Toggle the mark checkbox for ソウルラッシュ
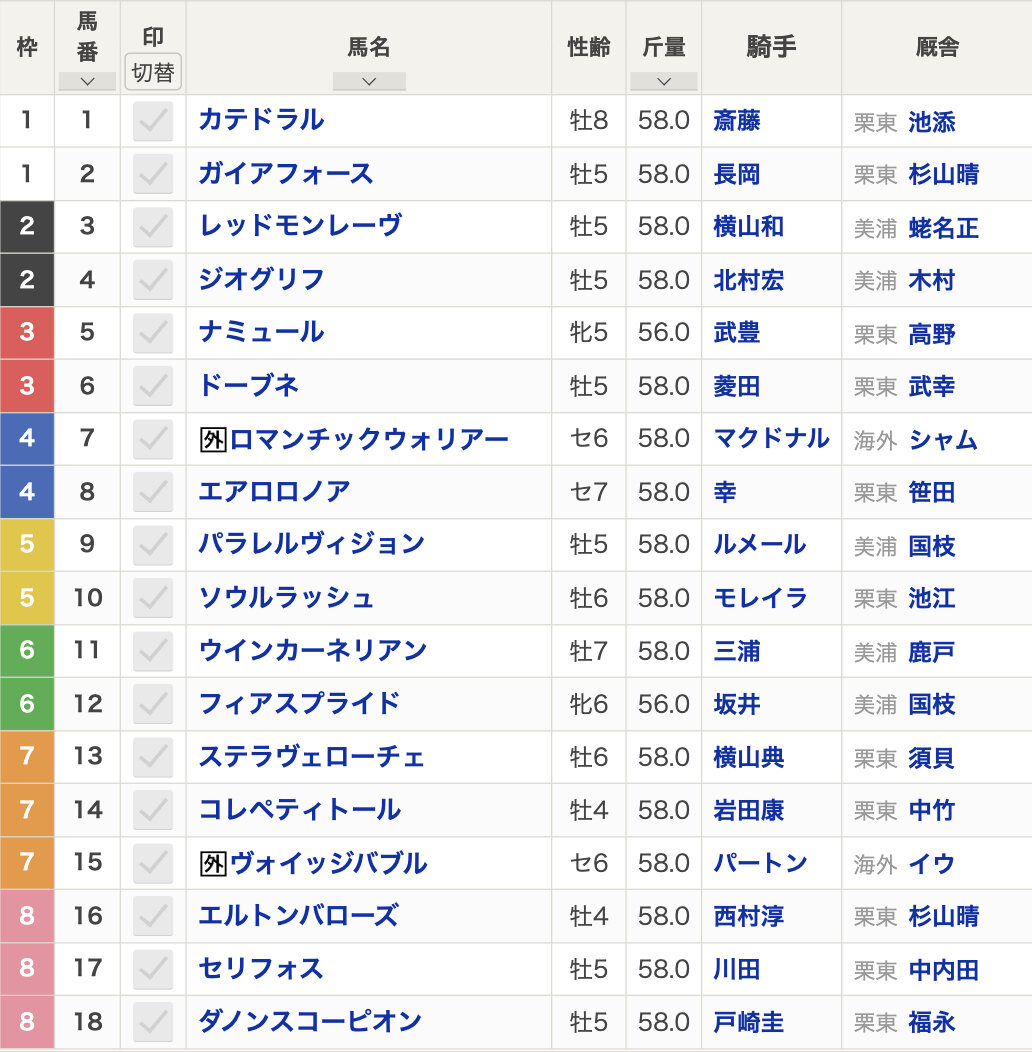This screenshot has height=1052, width=1032. pos(153,598)
